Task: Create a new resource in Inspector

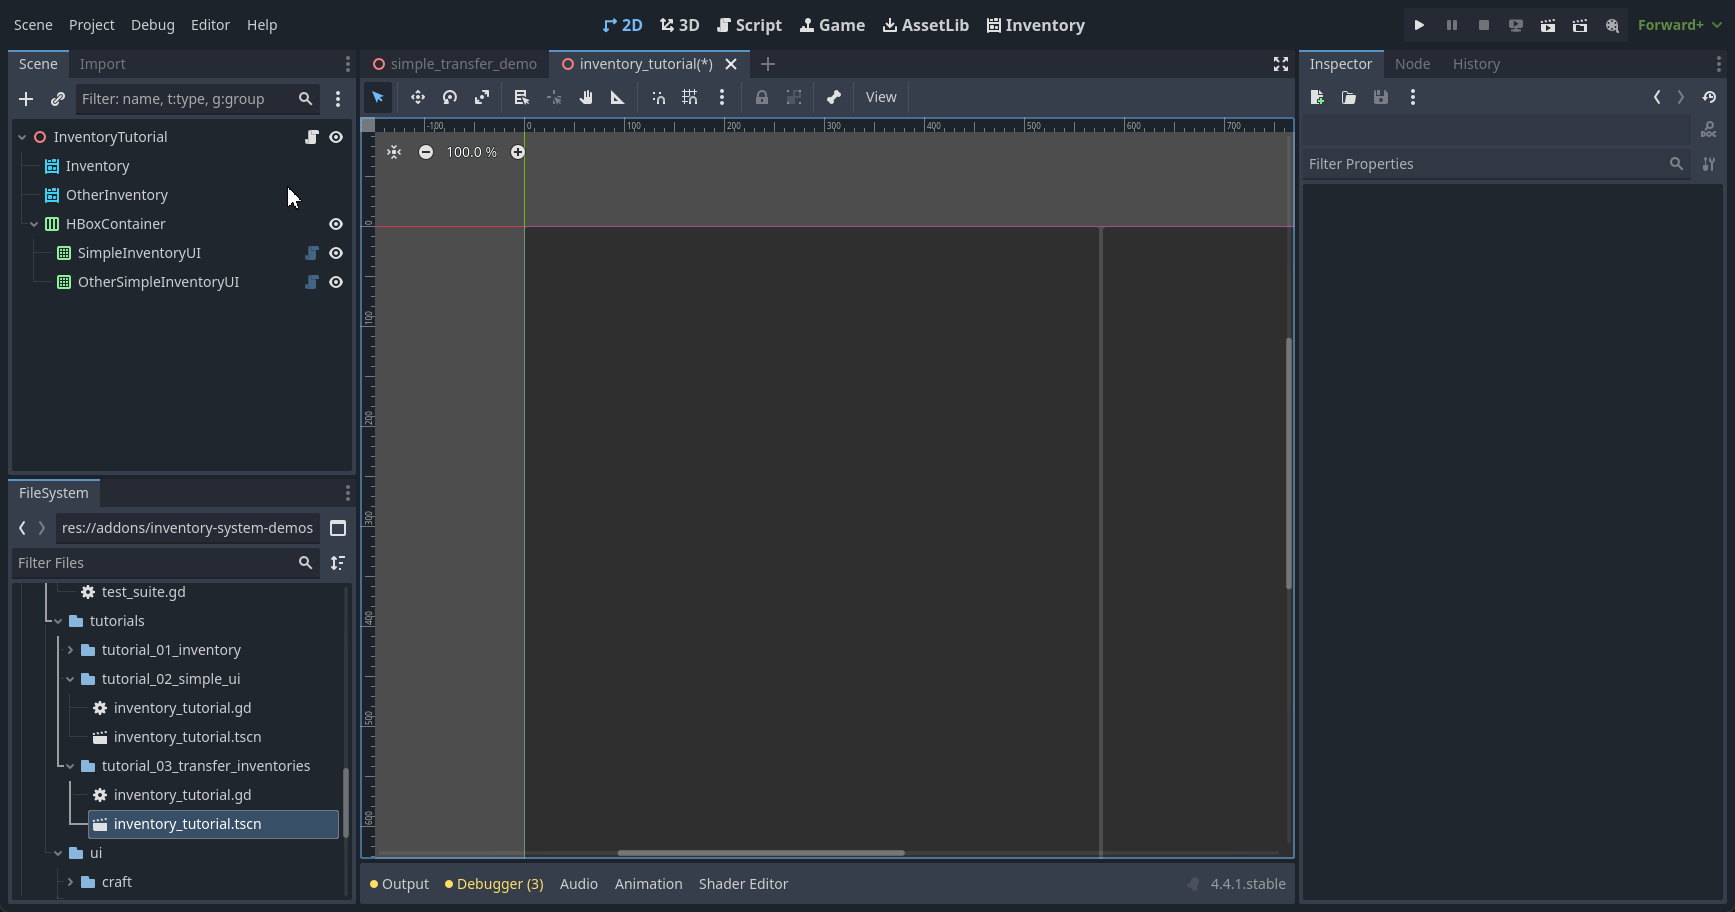Action: [x=1317, y=97]
